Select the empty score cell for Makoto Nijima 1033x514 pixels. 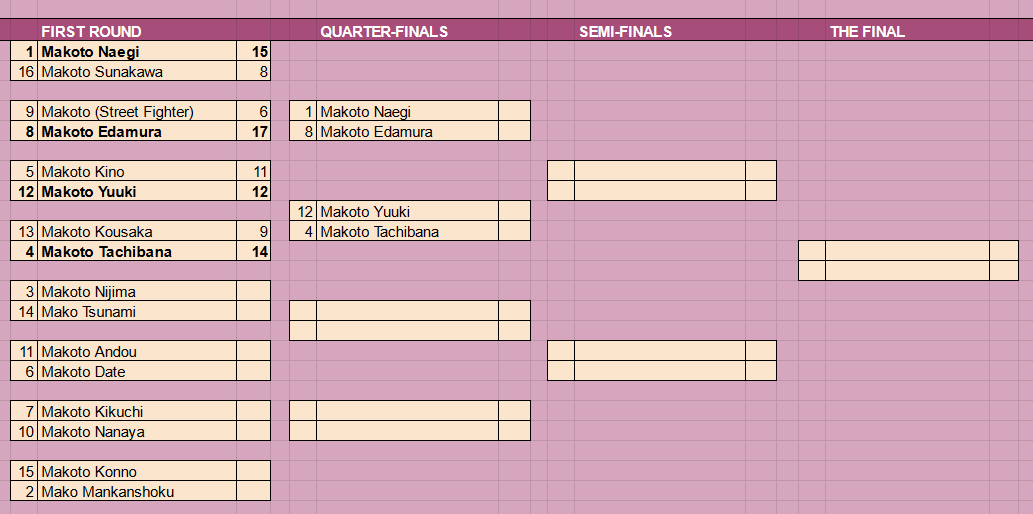254,291
